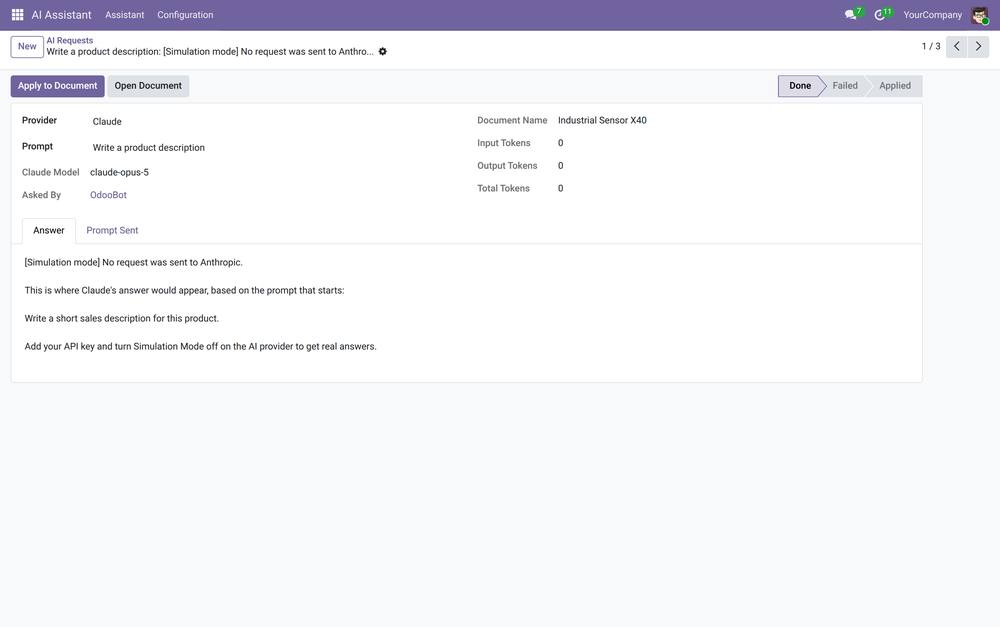
Task: Go to the previous record arrow
Action: click(957, 47)
